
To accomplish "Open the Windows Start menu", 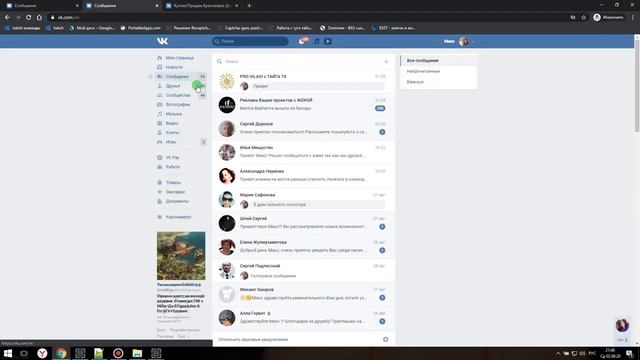I will click(8, 353).
